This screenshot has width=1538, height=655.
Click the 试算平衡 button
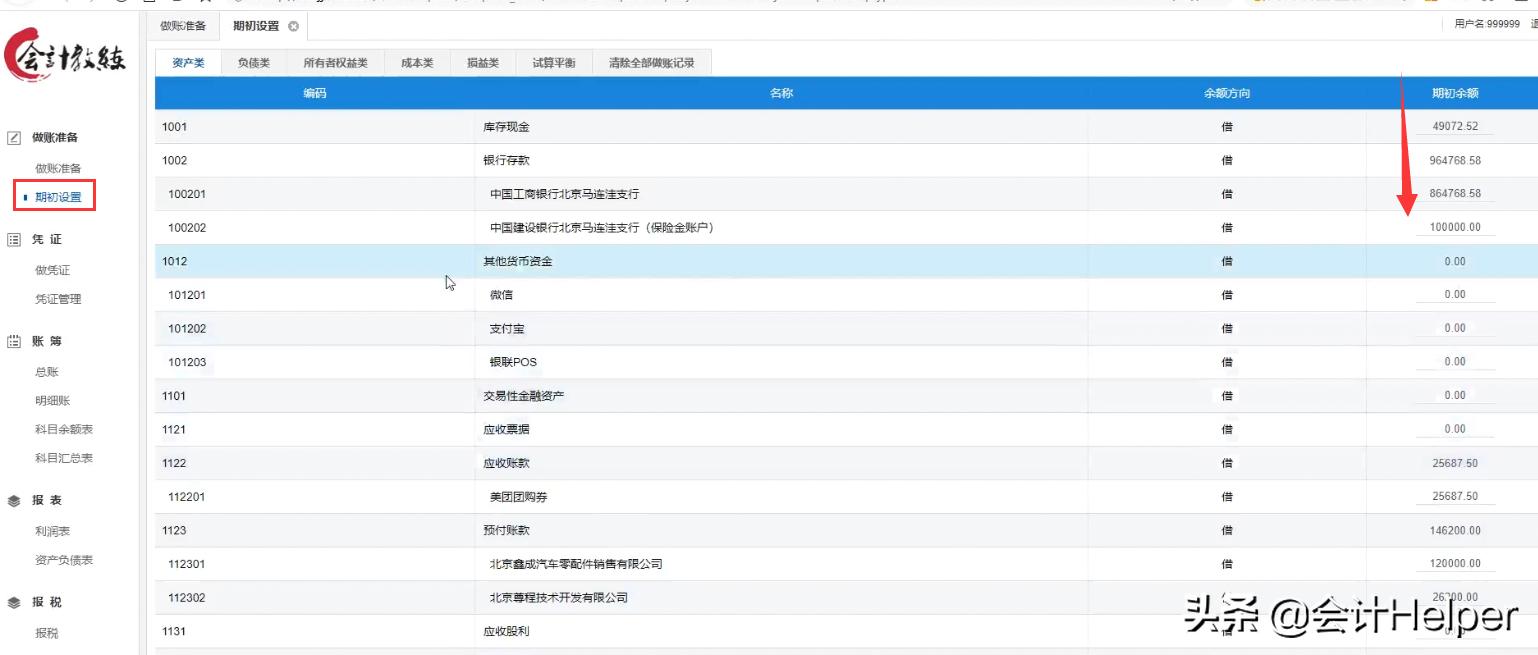click(553, 61)
